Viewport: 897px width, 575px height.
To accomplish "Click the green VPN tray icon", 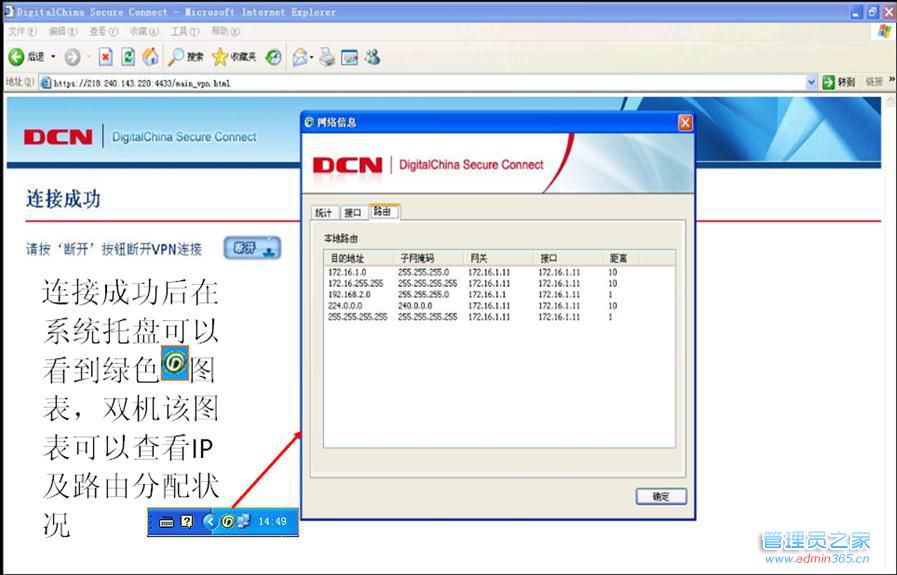I will 228,521.
